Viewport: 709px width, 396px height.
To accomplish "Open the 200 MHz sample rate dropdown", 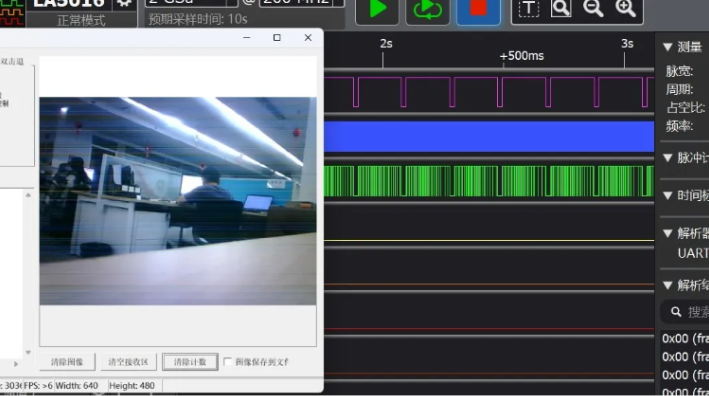I will pyautogui.click(x=302, y=3).
